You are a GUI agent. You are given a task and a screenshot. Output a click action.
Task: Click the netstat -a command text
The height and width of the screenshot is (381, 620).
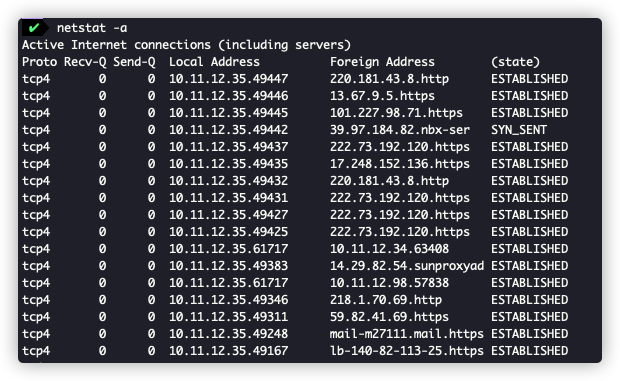(x=92, y=28)
